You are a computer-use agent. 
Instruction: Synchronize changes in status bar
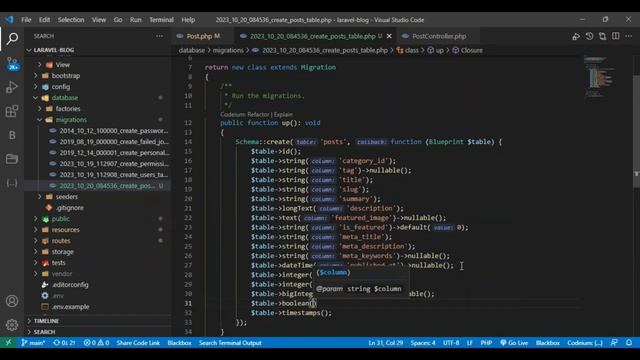64,343
